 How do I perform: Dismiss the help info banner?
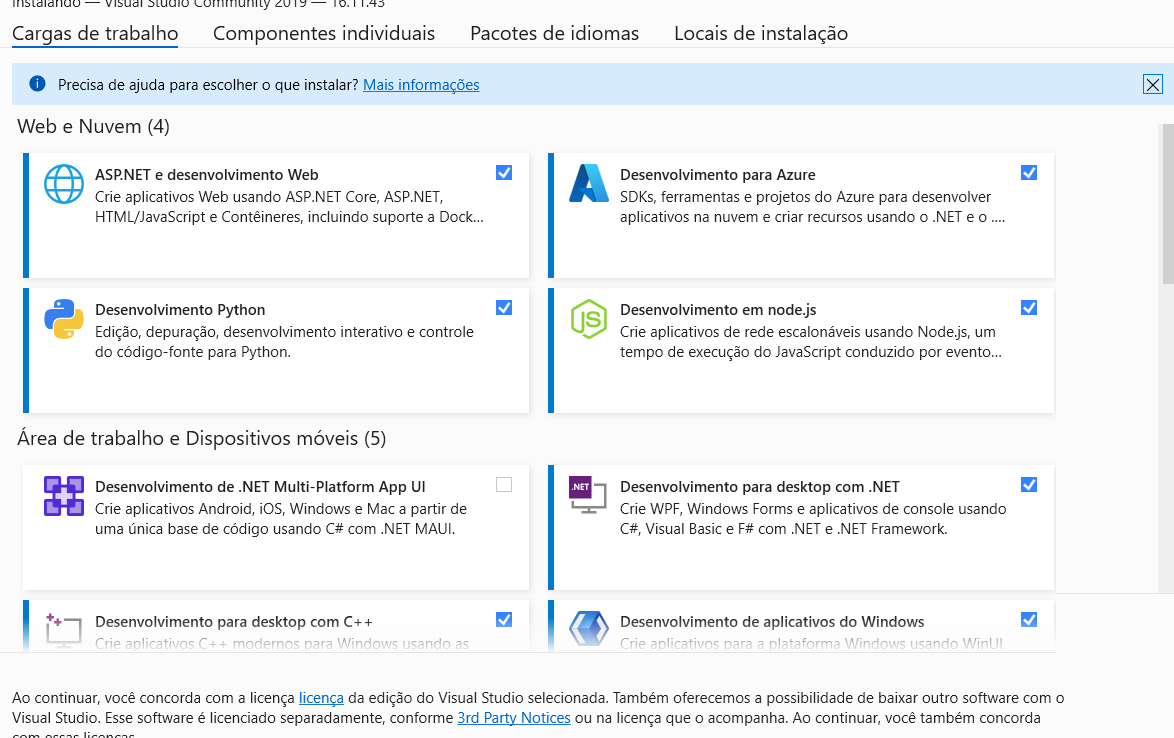[x=1152, y=85]
